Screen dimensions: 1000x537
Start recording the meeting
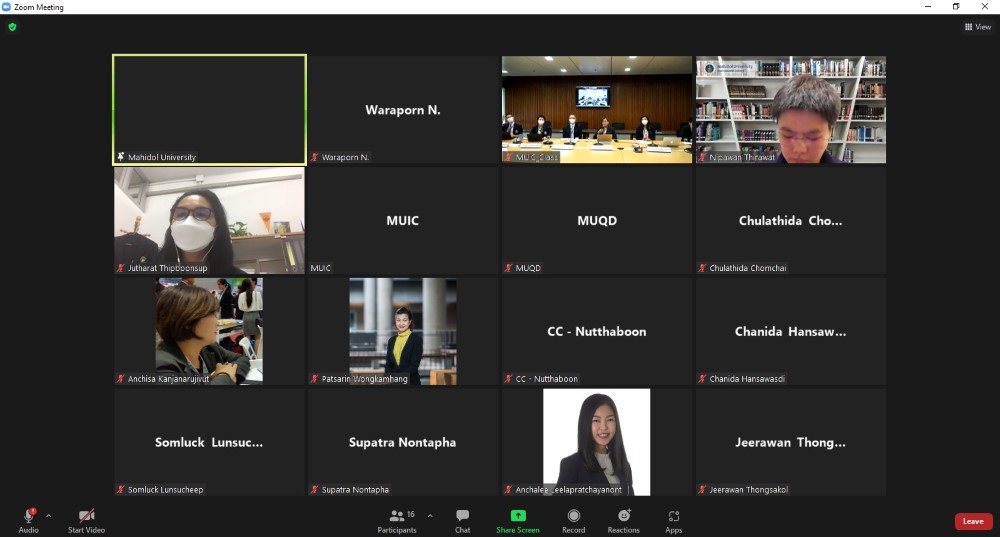574,518
